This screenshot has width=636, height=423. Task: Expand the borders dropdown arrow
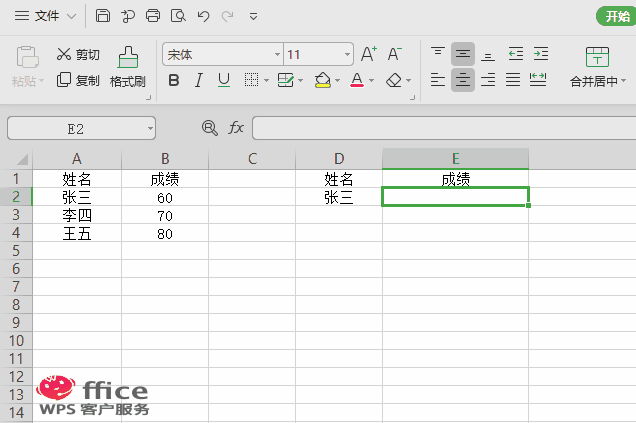pos(266,80)
